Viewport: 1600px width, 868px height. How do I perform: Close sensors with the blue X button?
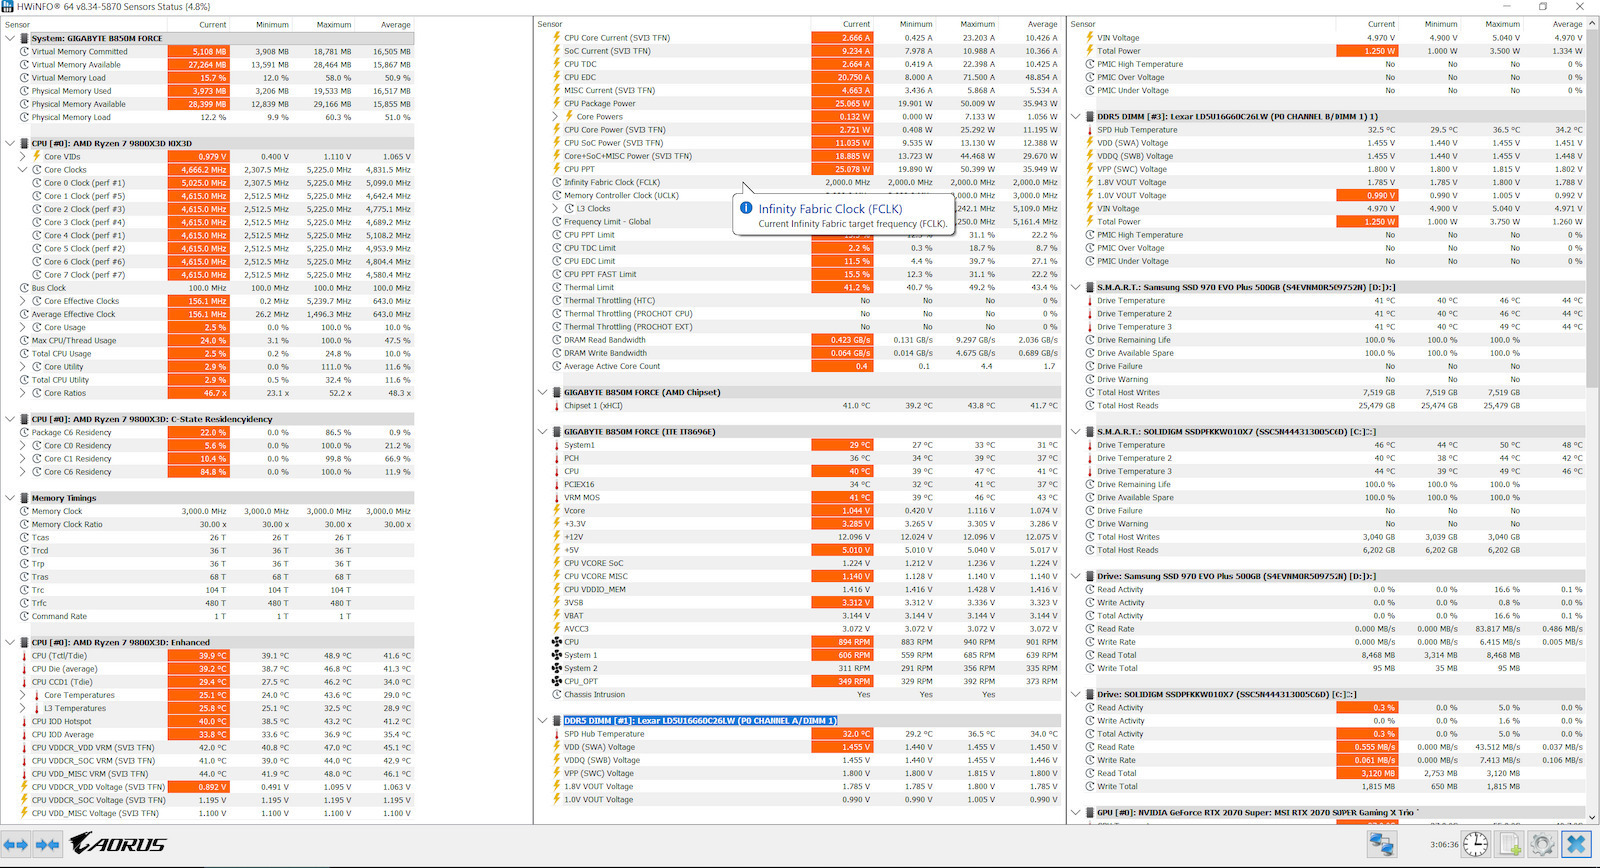click(1576, 845)
